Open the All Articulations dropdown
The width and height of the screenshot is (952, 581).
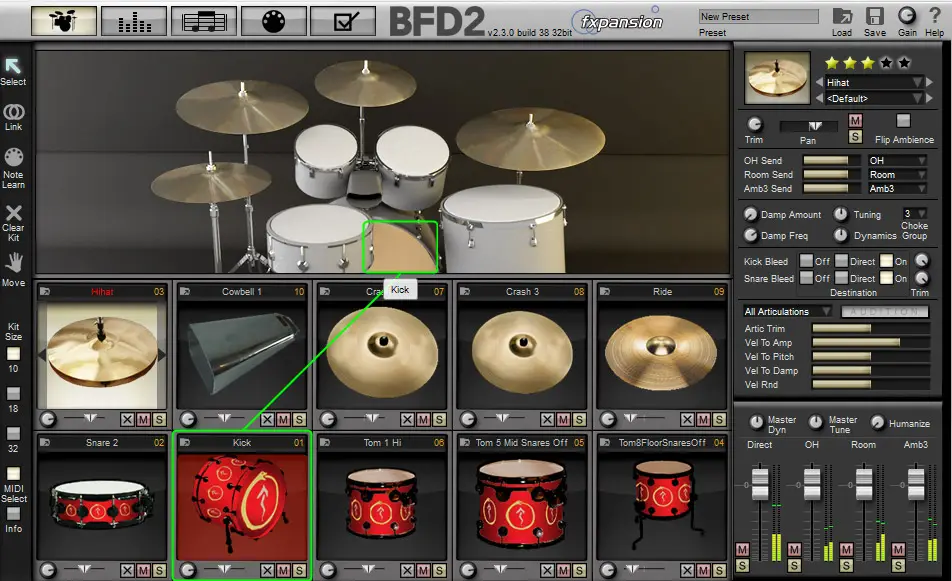coord(787,311)
